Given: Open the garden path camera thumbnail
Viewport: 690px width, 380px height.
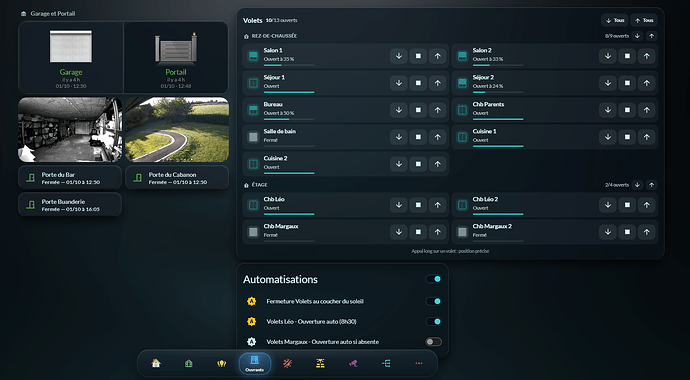Looking at the screenshot, I should [x=177, y=129].
